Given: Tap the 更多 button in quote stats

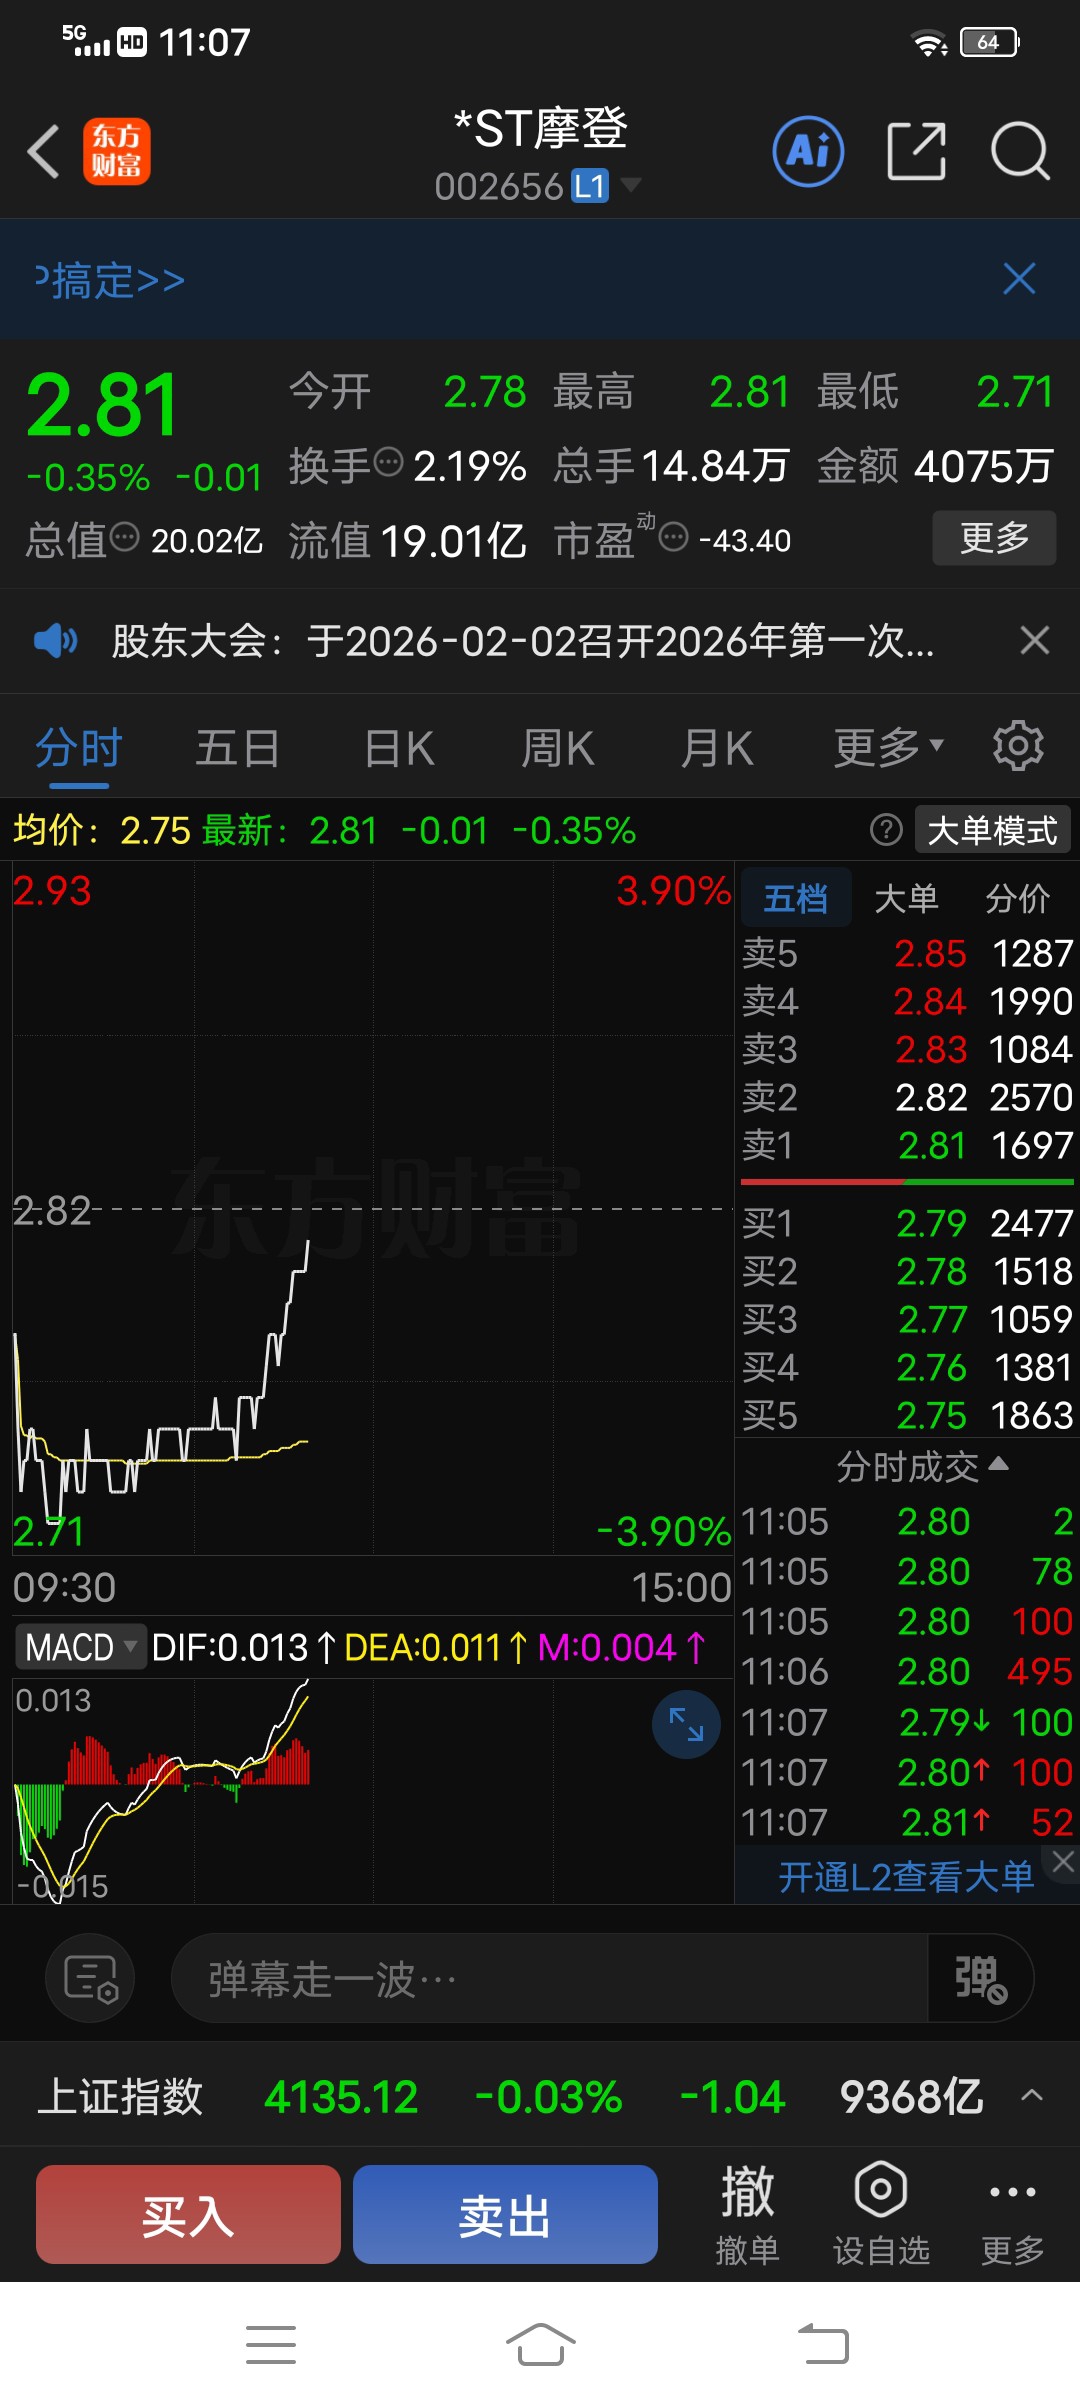Looking at the screenshot, I should pos(994,538).
